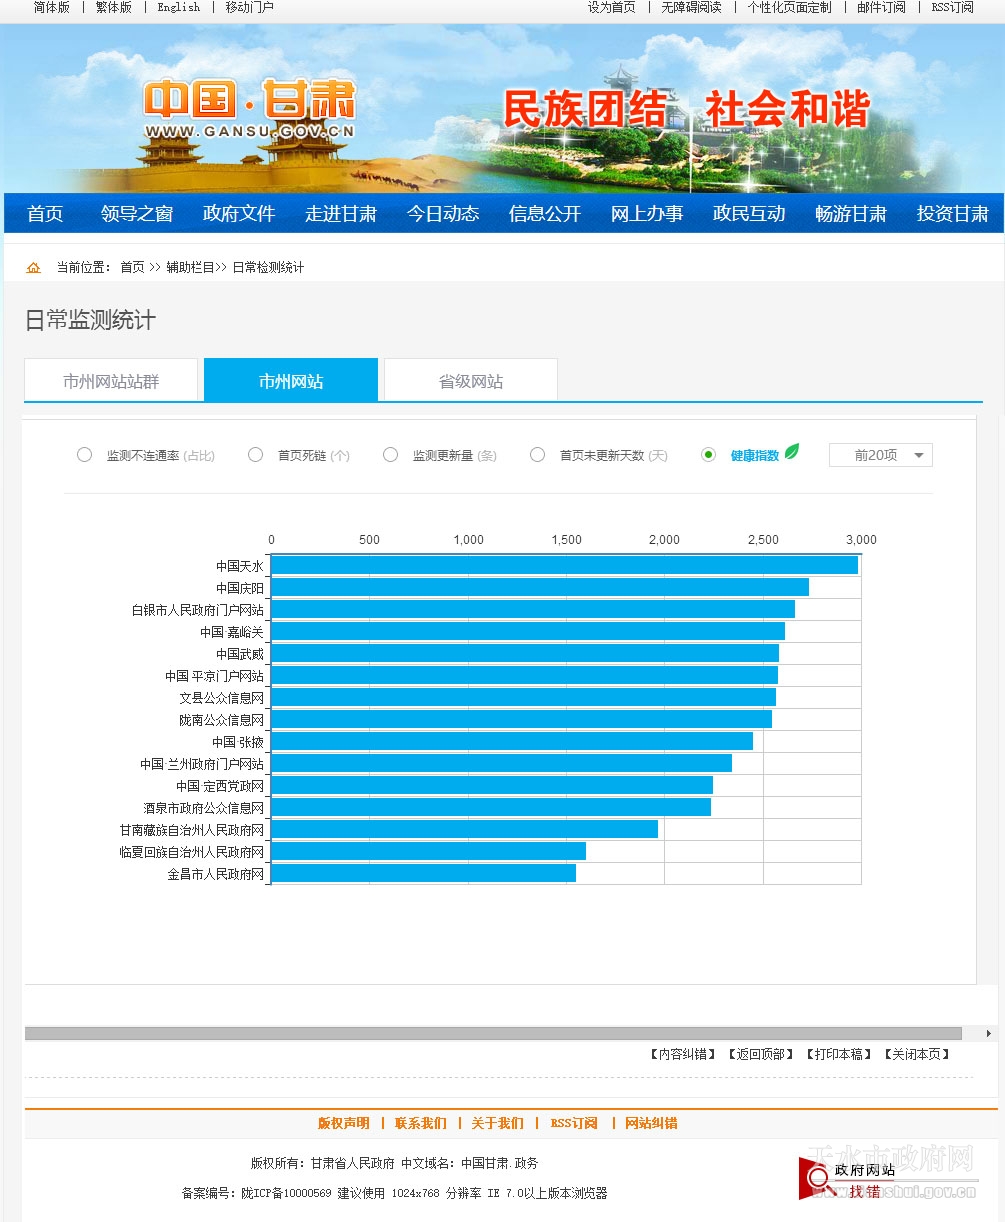Click the 陇南公众信息网 chart label

222,720
